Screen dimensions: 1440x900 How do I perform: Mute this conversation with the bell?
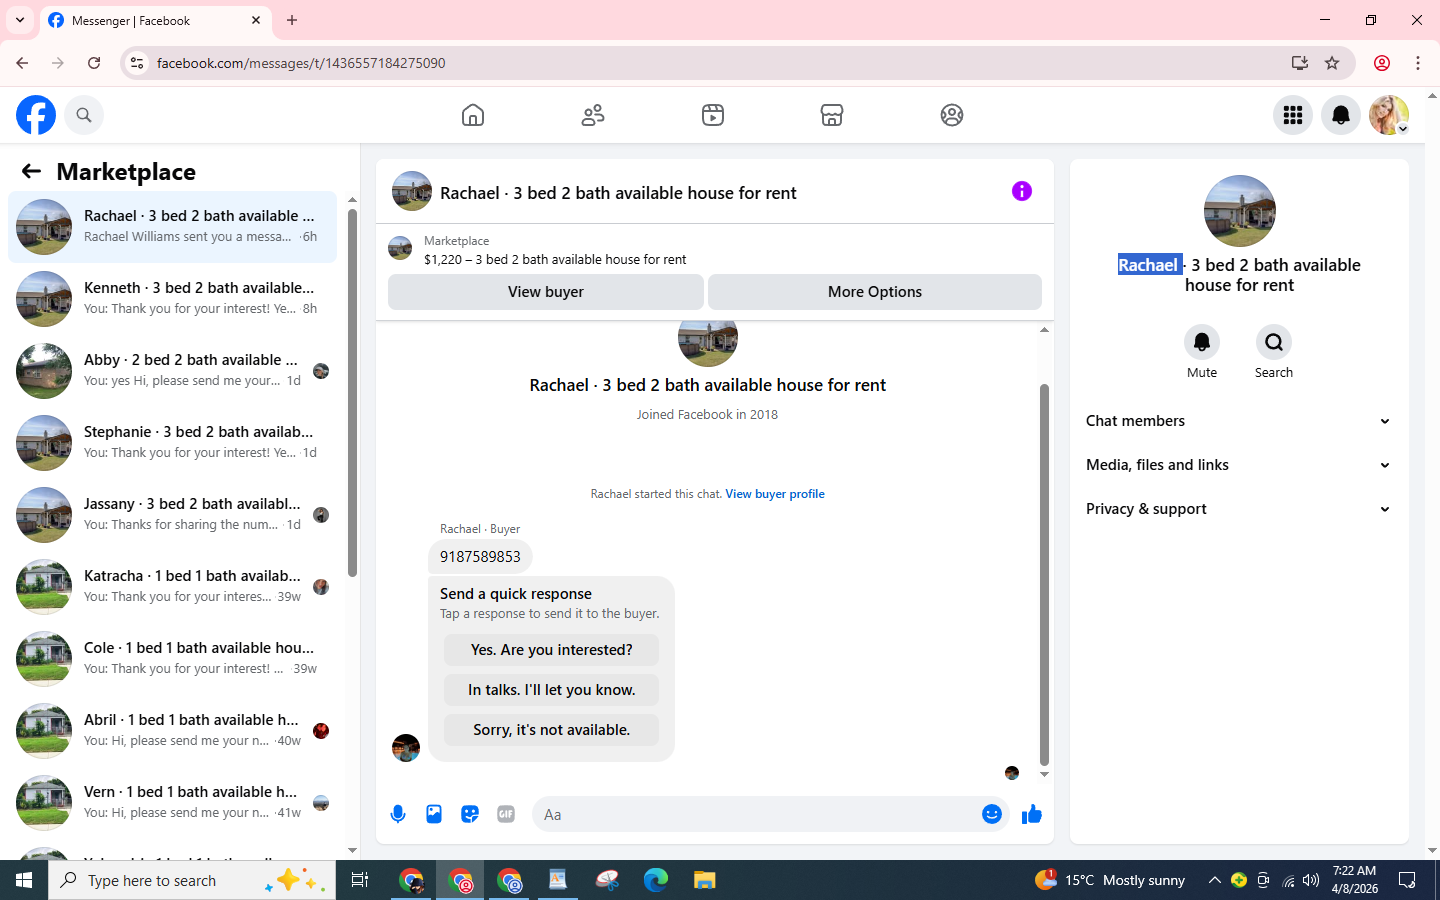1202,342
